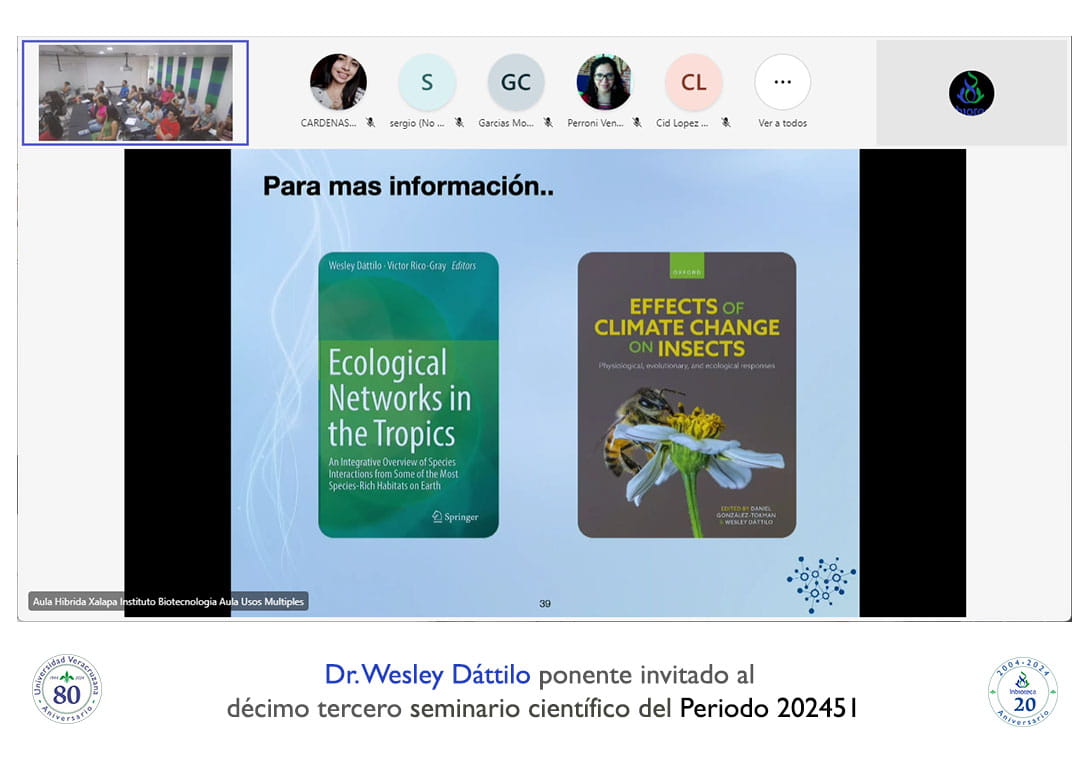The width and height of the screenshot is (1090, 760).
Task: Select the "S" avatar for sergio
Action: (x=427, y=82)
